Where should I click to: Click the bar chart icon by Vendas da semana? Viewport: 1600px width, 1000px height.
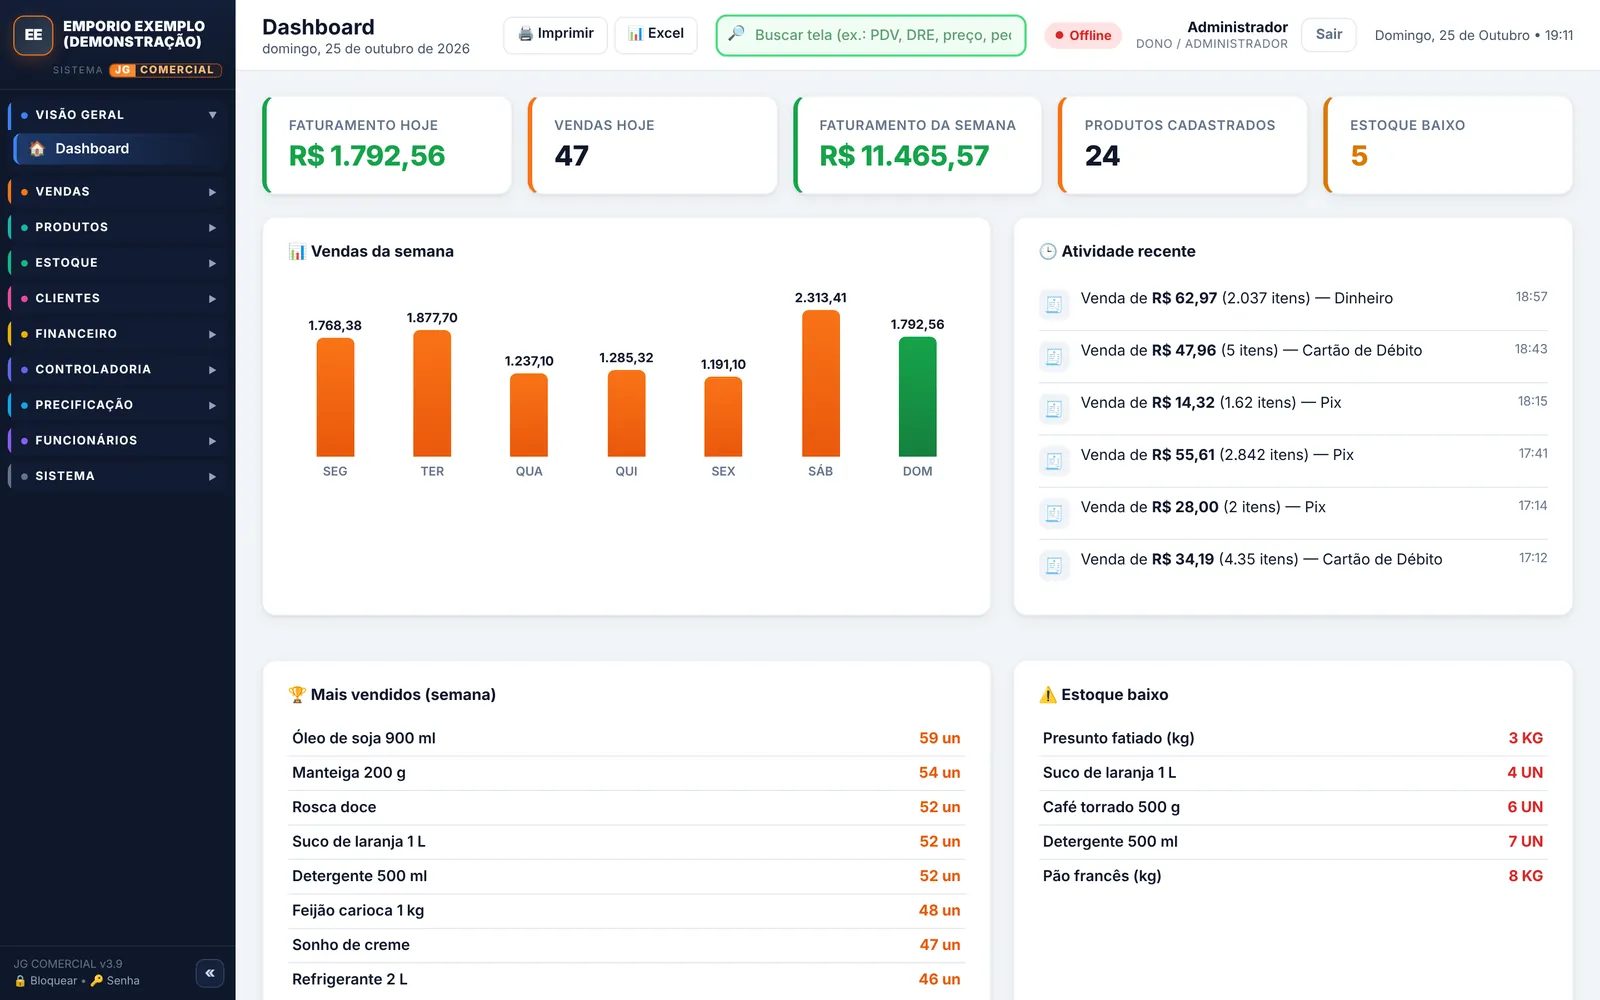click(297, 252)
